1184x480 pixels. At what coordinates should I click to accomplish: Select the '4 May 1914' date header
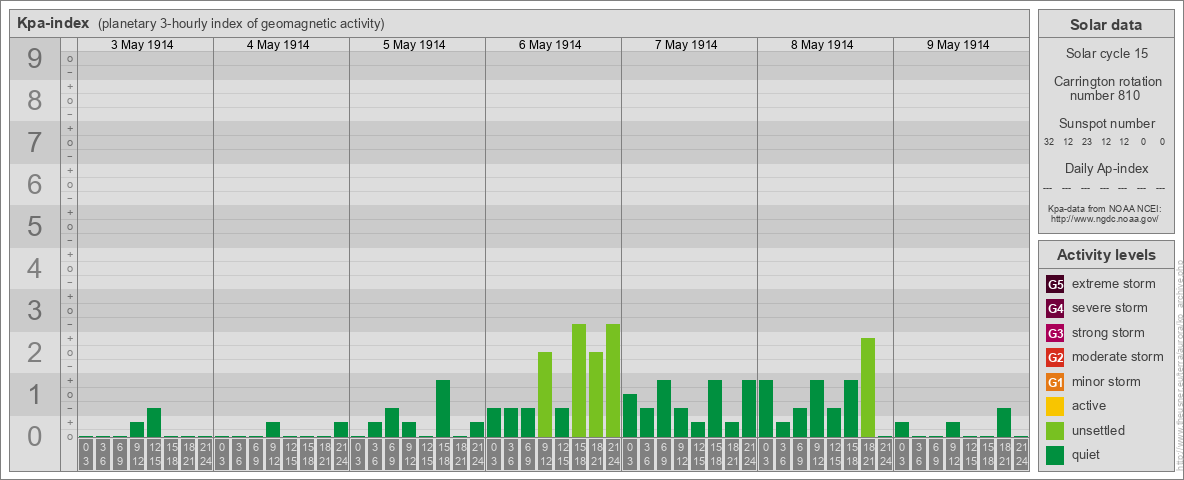tap(278, 45)
